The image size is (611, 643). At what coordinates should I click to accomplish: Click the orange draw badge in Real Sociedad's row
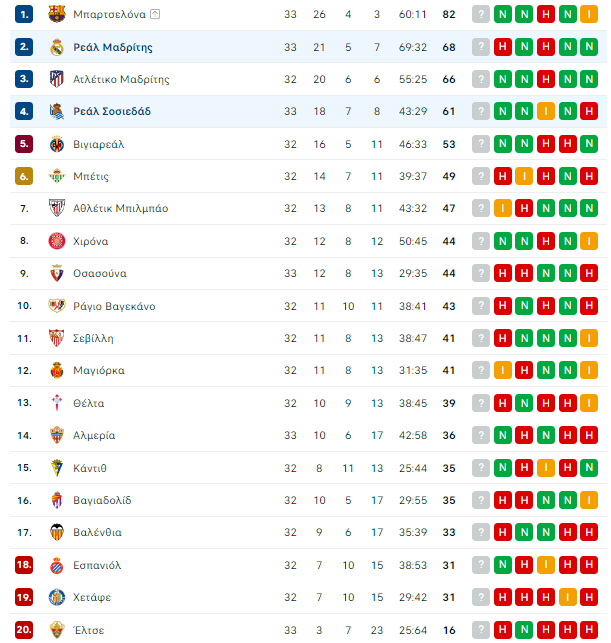click(x=546, y=111)
